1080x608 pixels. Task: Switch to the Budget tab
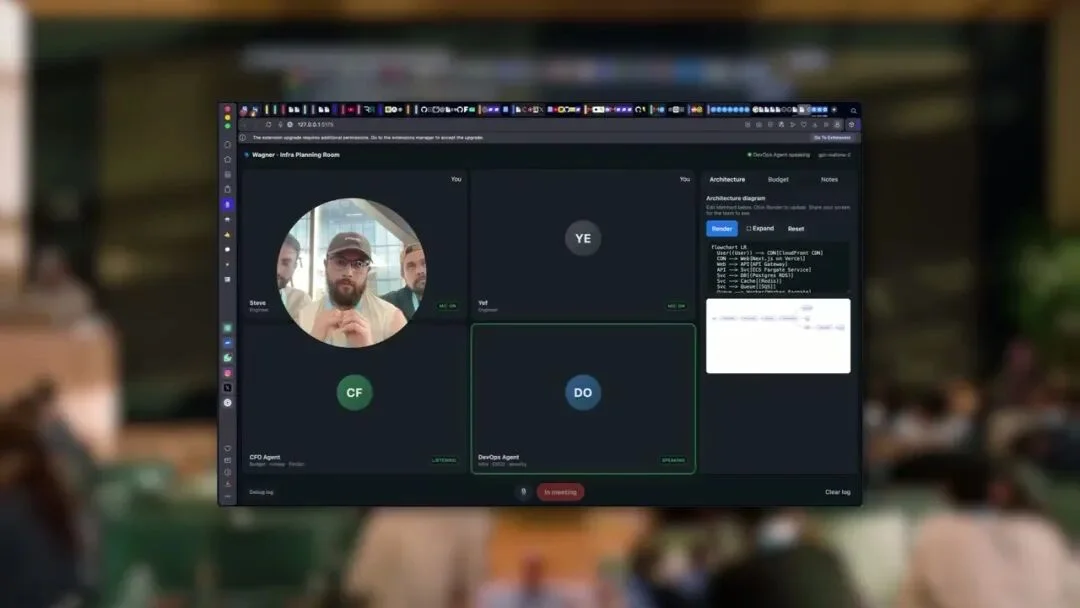point(778,180)
